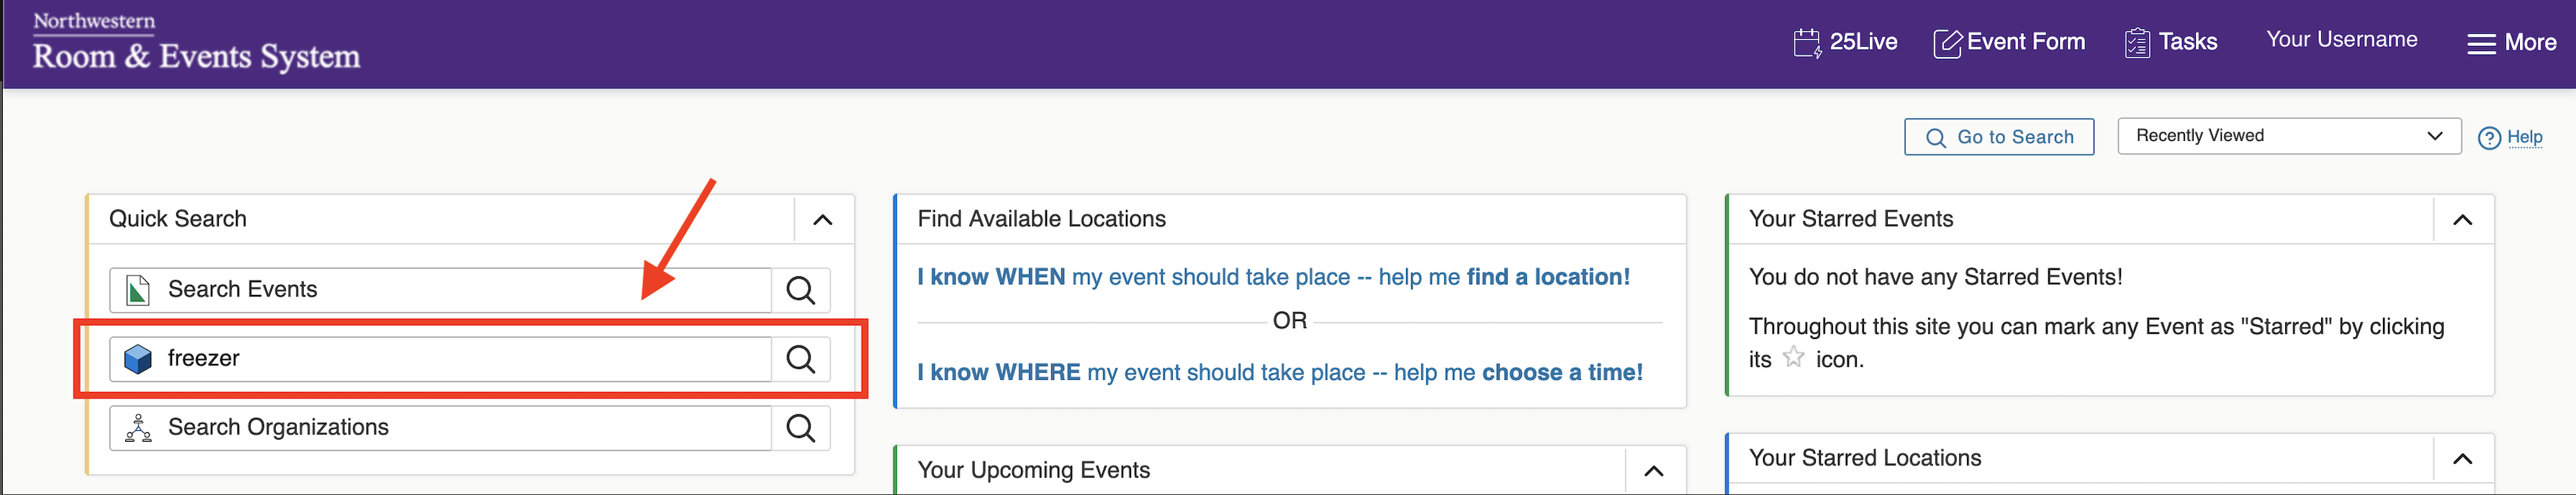Open the Recently Viewed dropdown
The image size is (2576, 495).
2289,136
